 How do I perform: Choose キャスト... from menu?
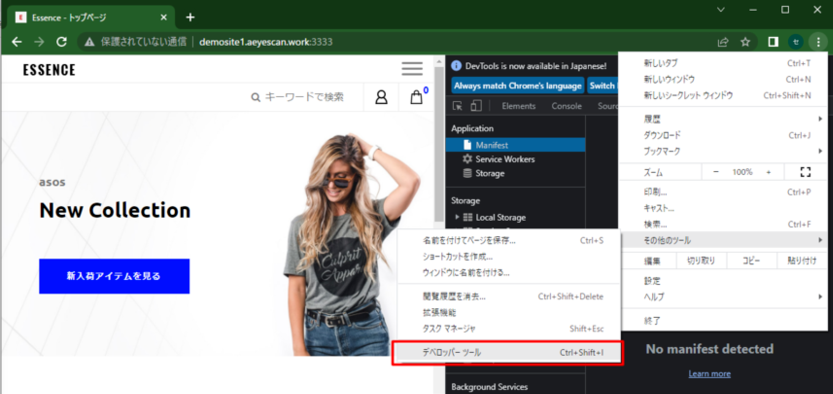point(723,208)
